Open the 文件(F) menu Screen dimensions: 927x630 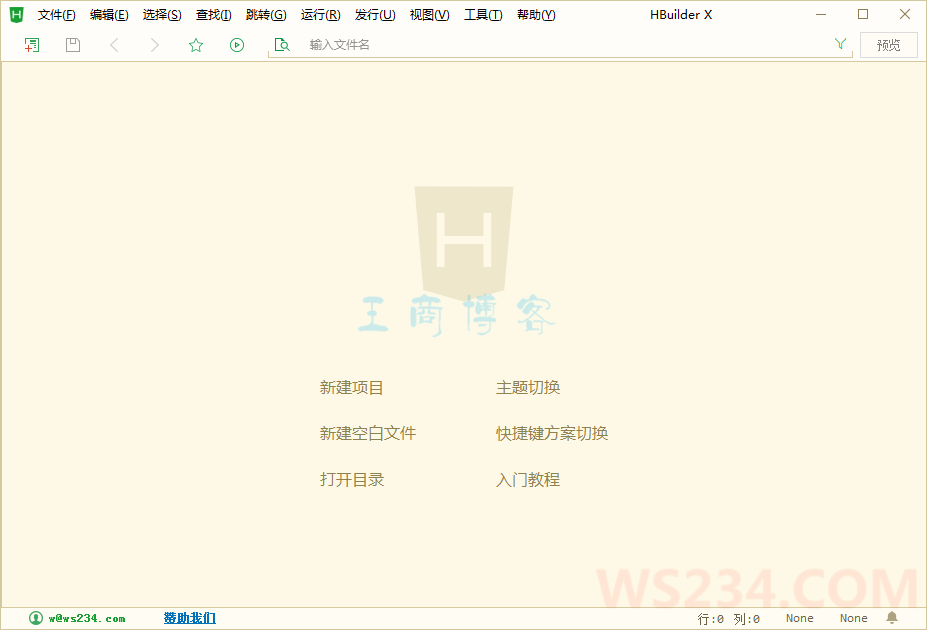[57, 15]
